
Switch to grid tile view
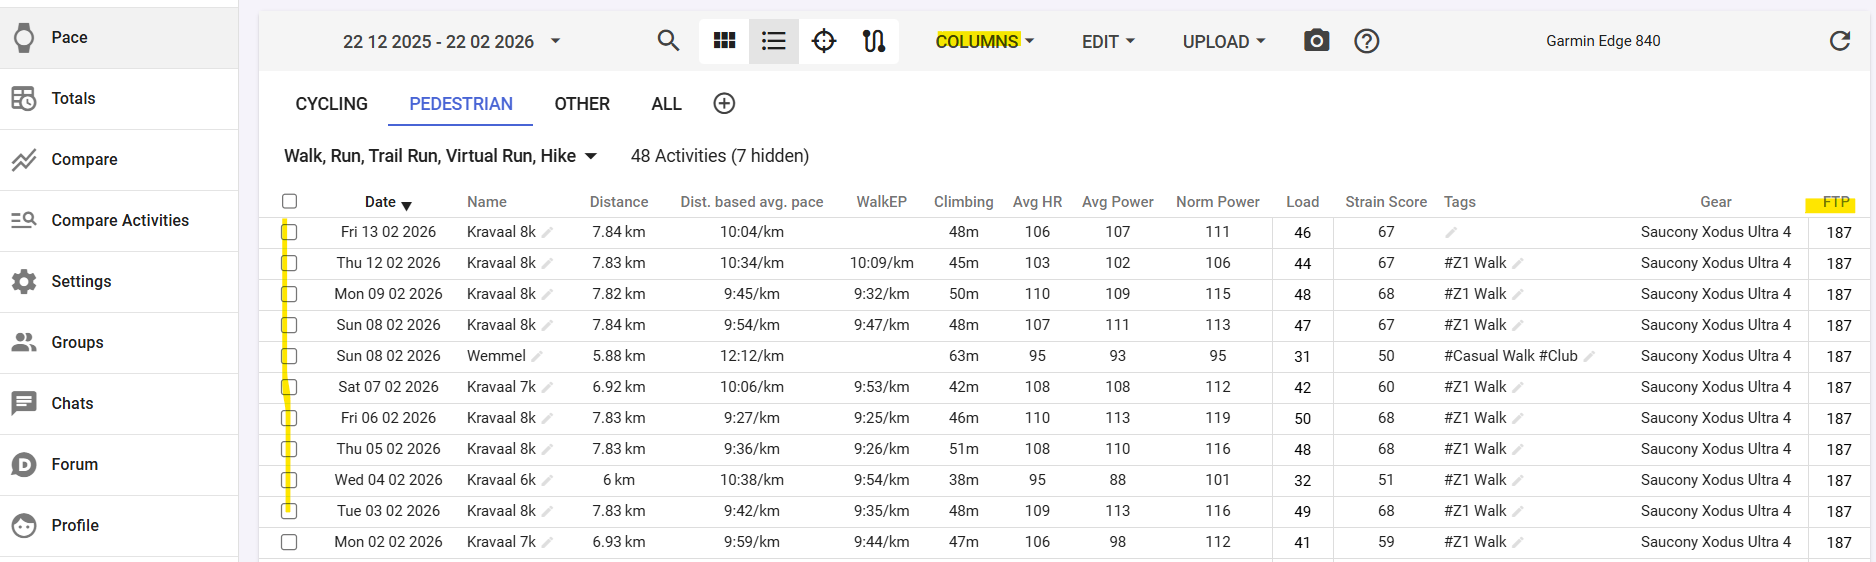coord(724,41)
